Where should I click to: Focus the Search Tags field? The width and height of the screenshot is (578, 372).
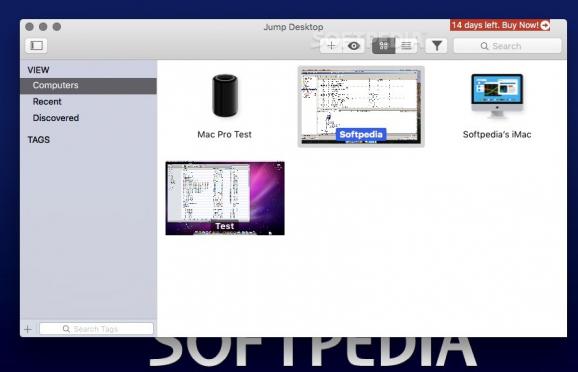click(96, 329)
